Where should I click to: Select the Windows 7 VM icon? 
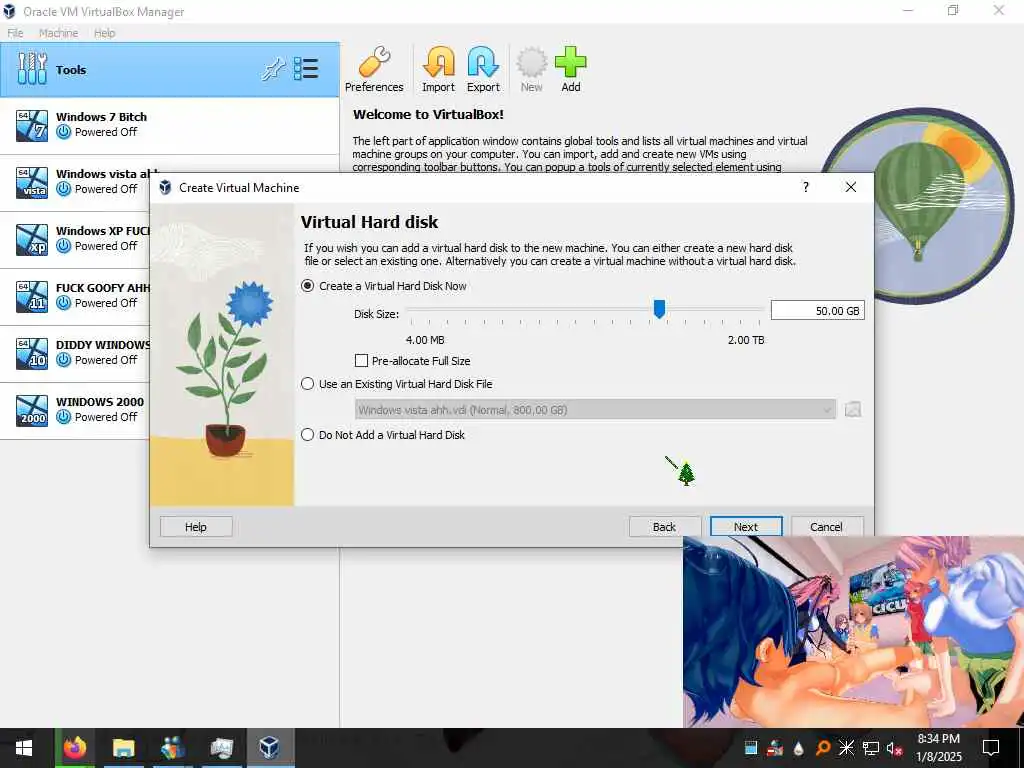point(32,125)
